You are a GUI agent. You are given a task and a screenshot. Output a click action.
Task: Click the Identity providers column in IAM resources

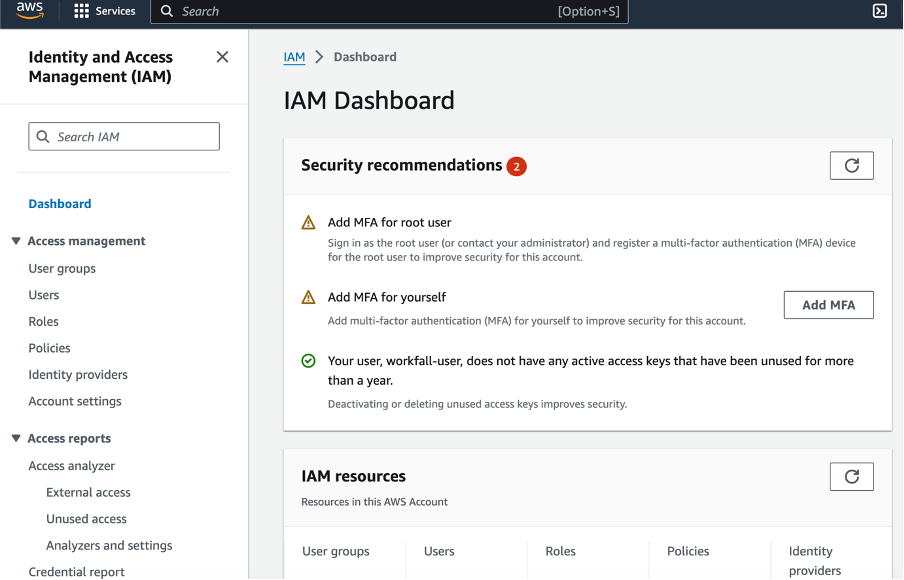tap(815, 561)
